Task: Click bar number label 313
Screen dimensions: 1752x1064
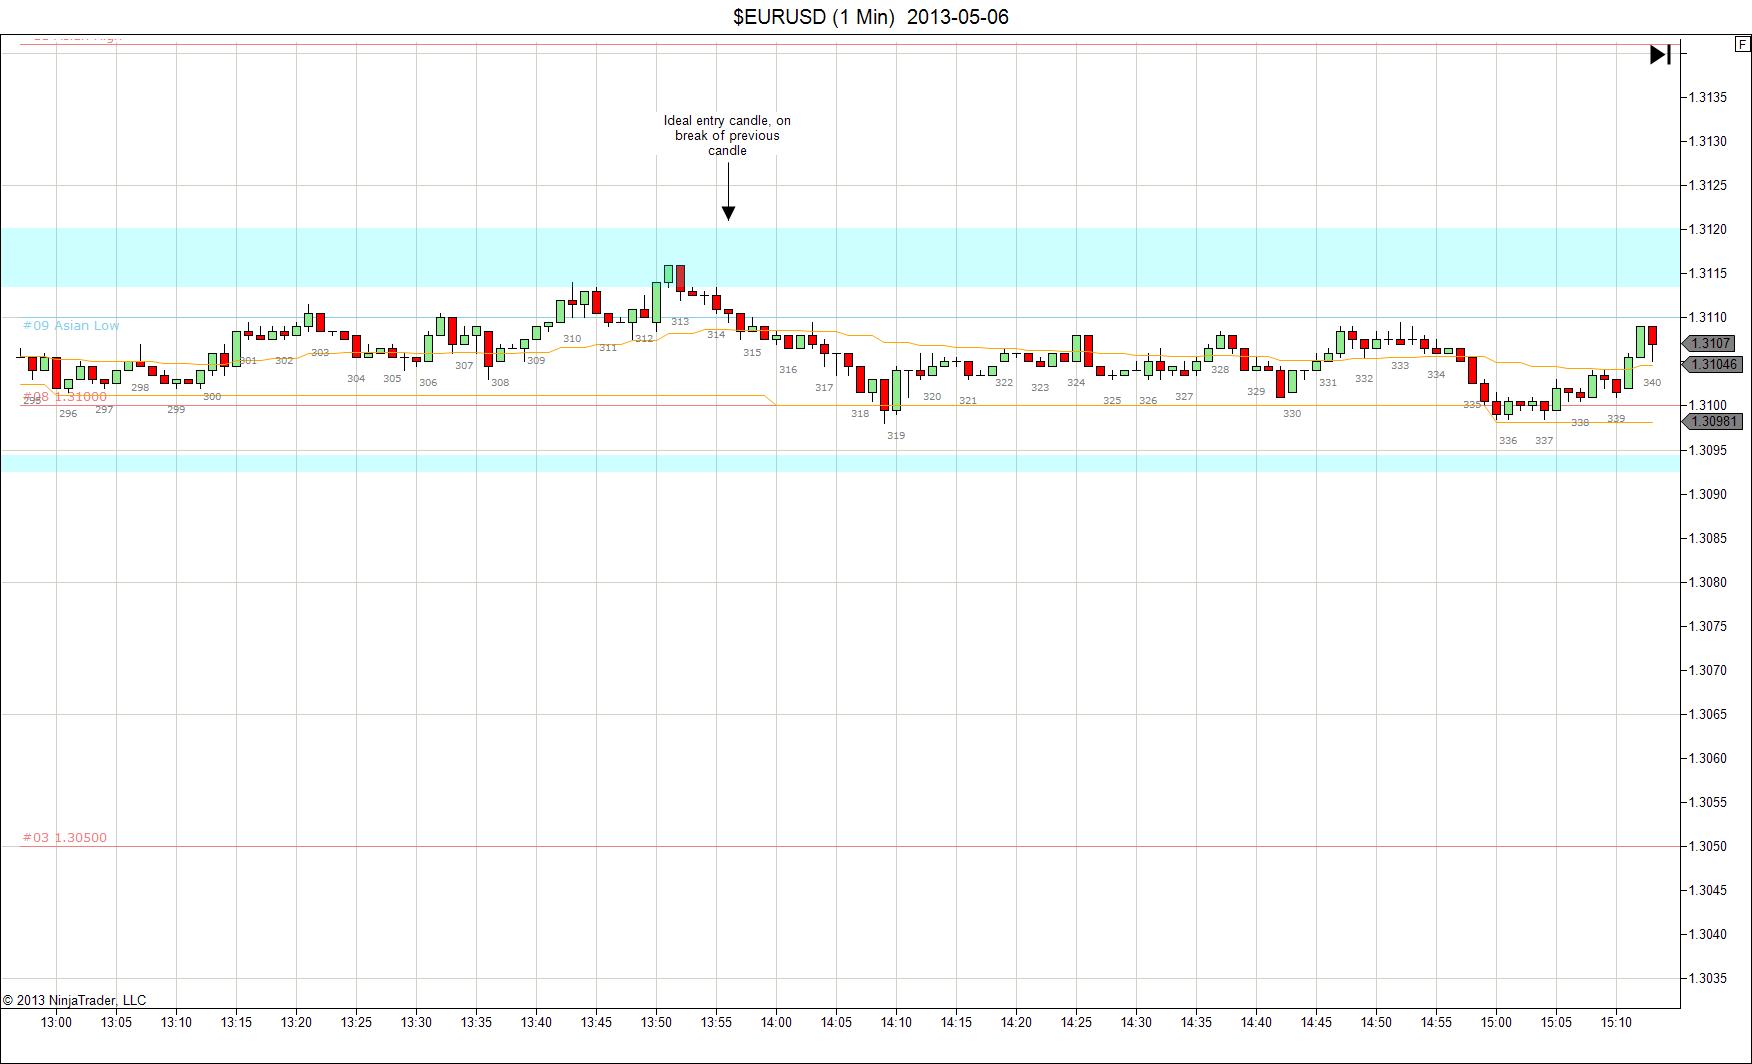Action: [680, 322]
